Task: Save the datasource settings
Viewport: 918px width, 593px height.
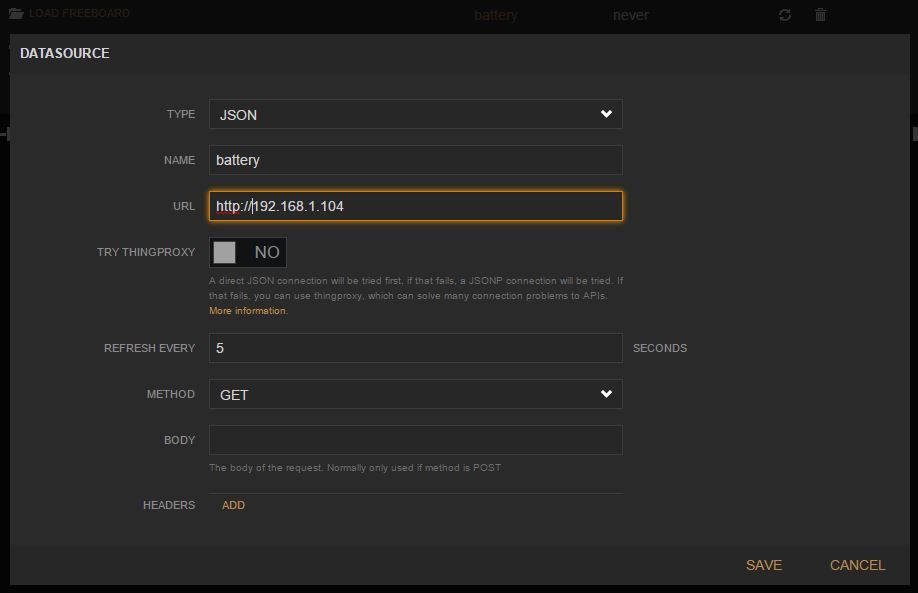Action: coord(763,565)
